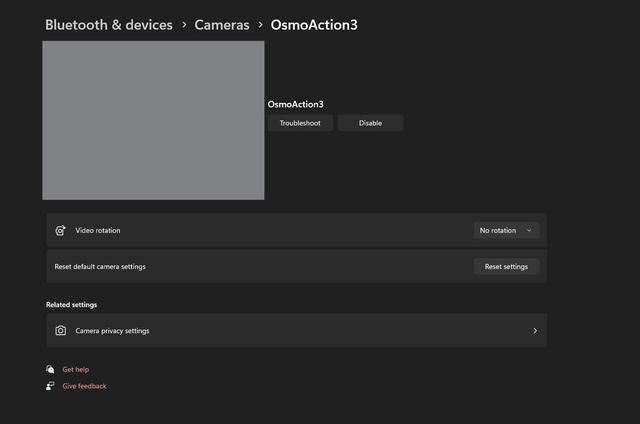
Task: Click the Give feedback icon
Action: (50, 386)
